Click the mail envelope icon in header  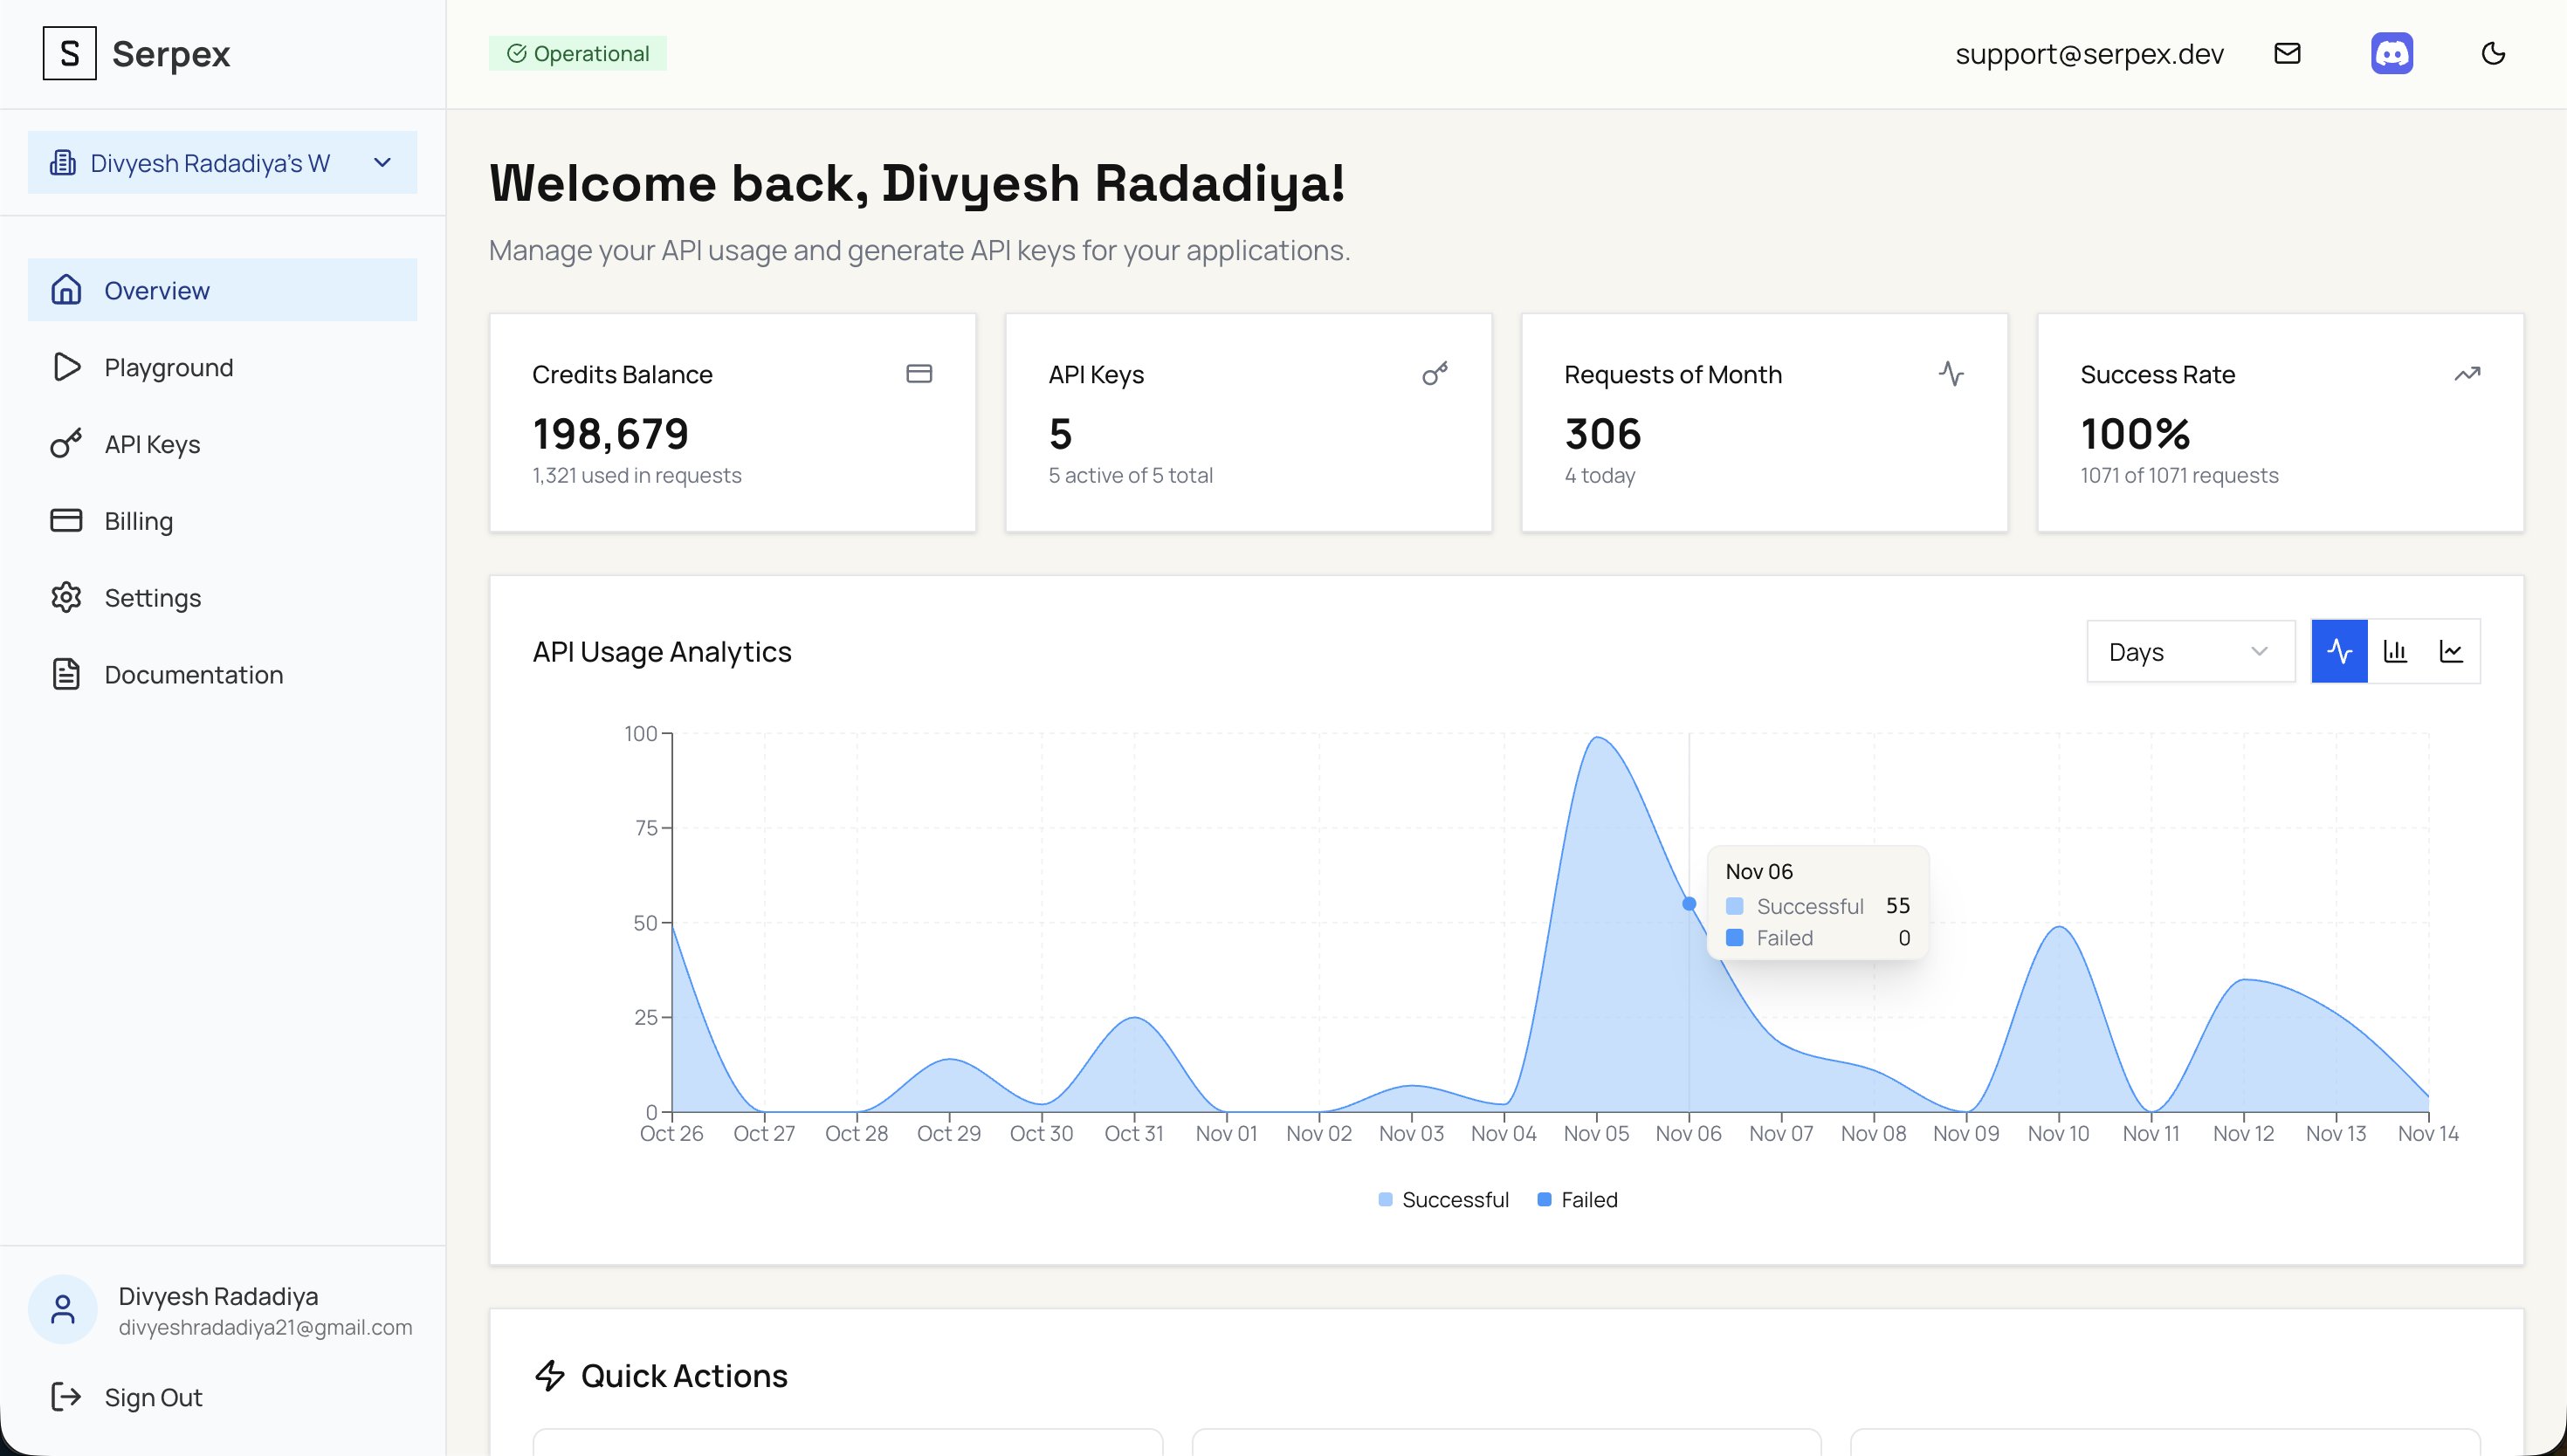point(2287,53)
